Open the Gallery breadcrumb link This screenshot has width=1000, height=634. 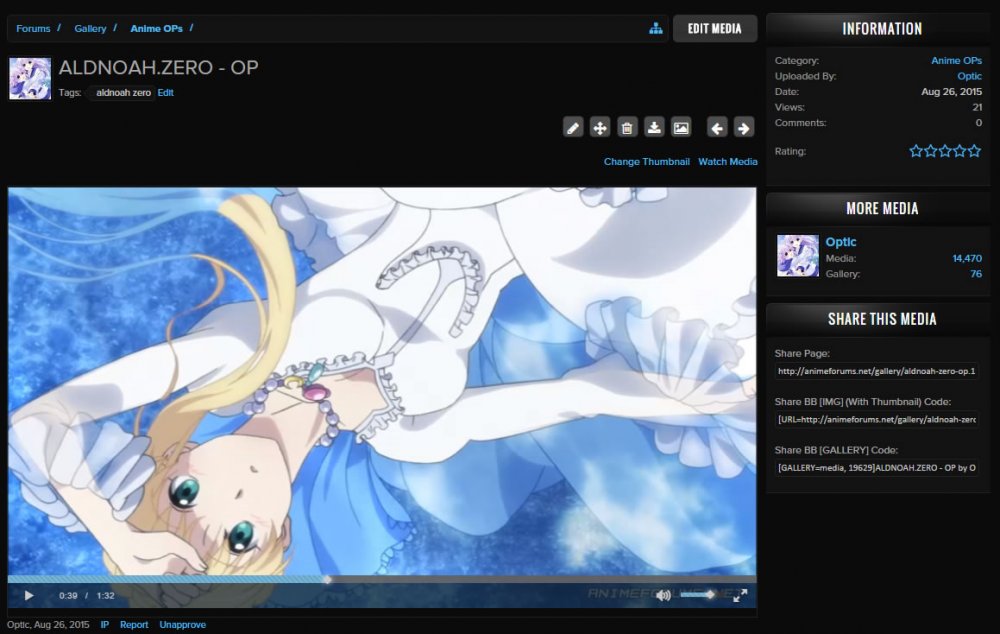click(x=90, y=29)
